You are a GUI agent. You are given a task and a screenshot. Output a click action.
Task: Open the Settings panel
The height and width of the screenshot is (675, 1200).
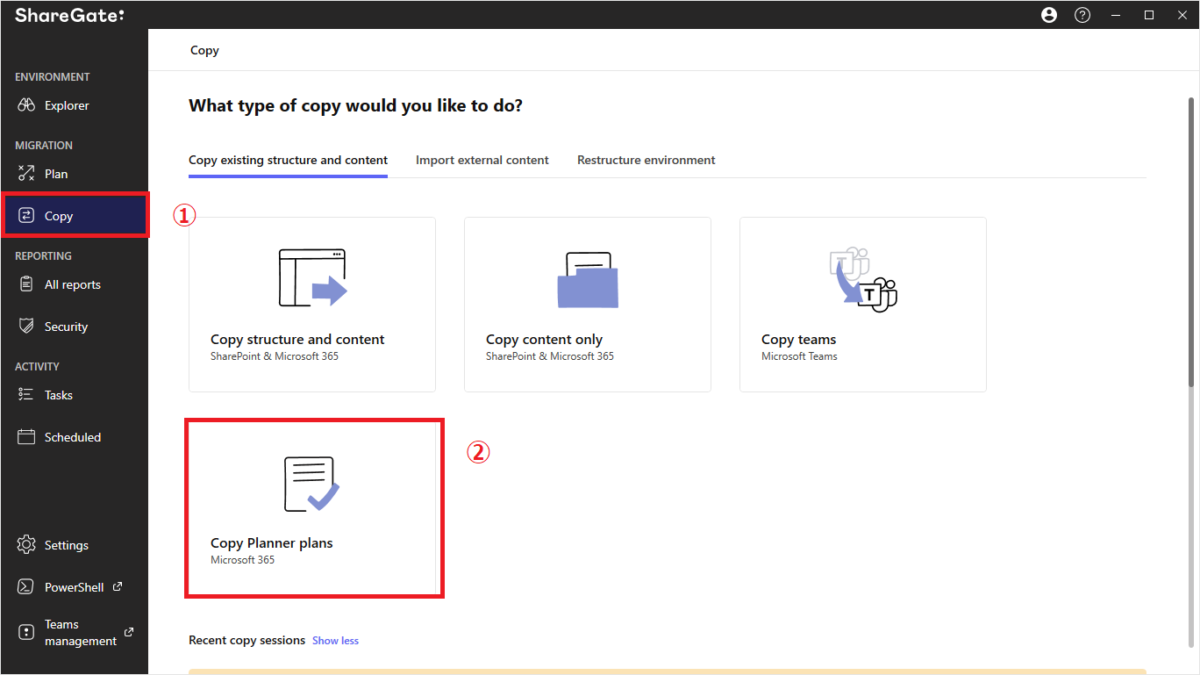[x=62, y=544]
